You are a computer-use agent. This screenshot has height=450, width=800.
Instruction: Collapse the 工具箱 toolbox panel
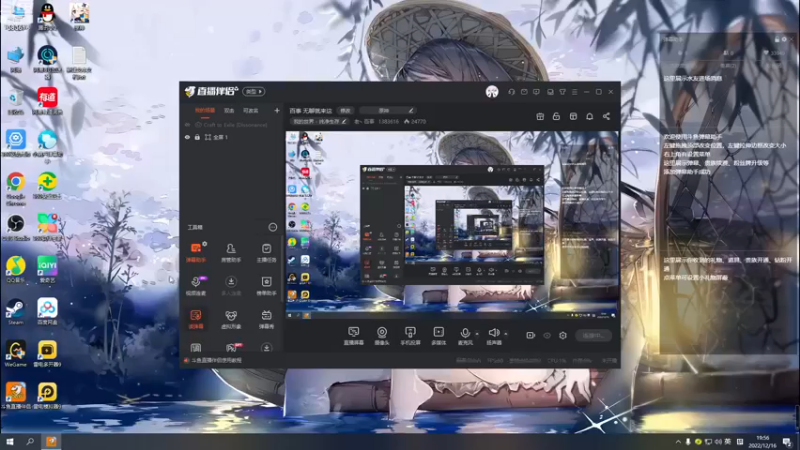272,227
